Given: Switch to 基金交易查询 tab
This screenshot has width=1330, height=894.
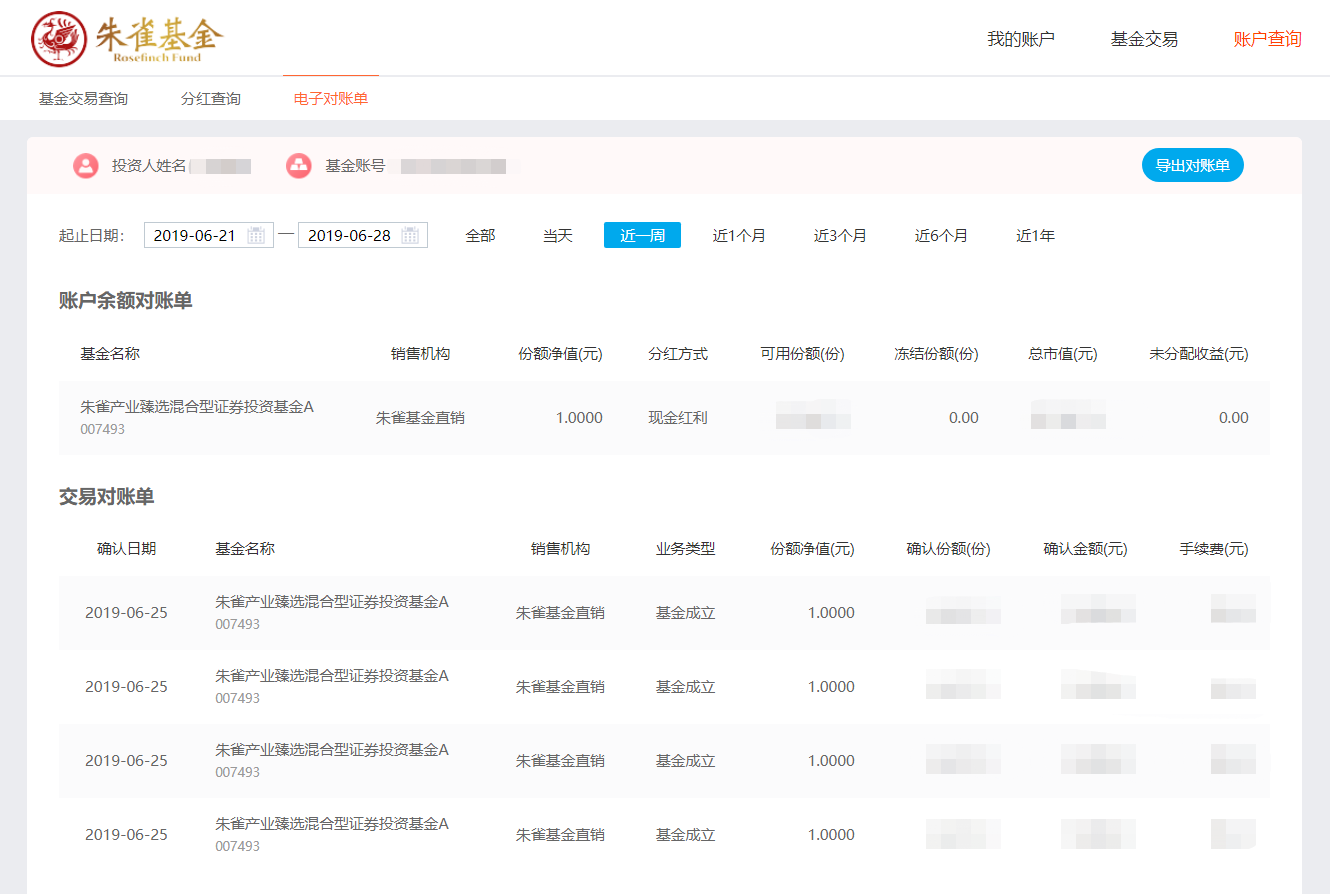Looking at the screenshot, I should [x=83, y=99].
